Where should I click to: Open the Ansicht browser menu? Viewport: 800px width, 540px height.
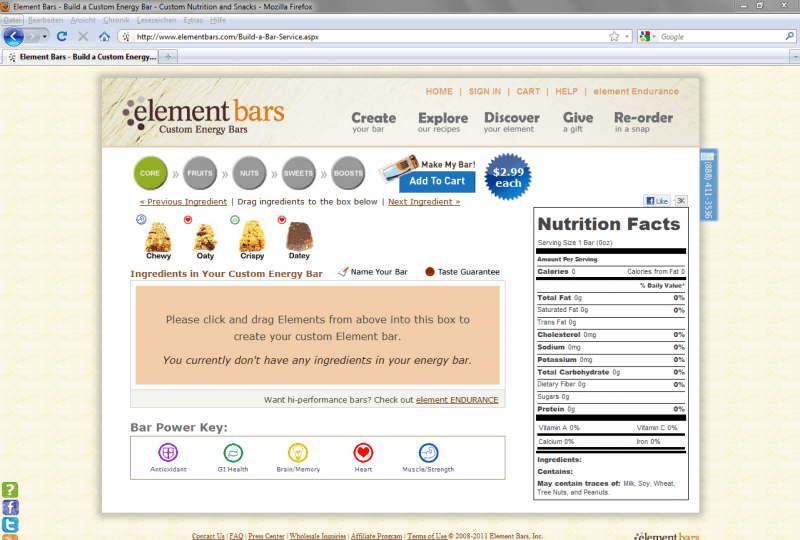pyautogui.click(x=83, y=20)
